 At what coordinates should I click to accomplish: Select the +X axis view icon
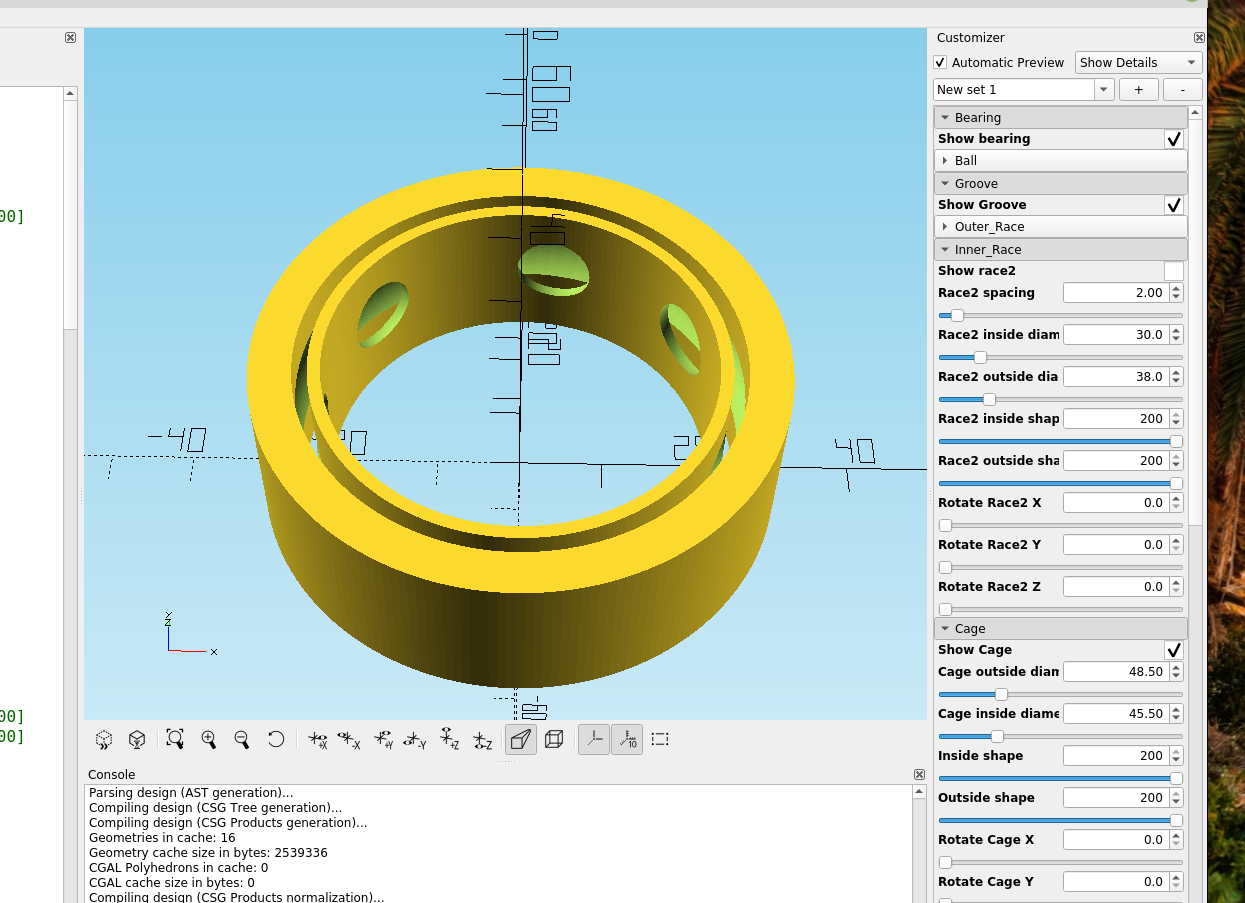pos(318,739)
